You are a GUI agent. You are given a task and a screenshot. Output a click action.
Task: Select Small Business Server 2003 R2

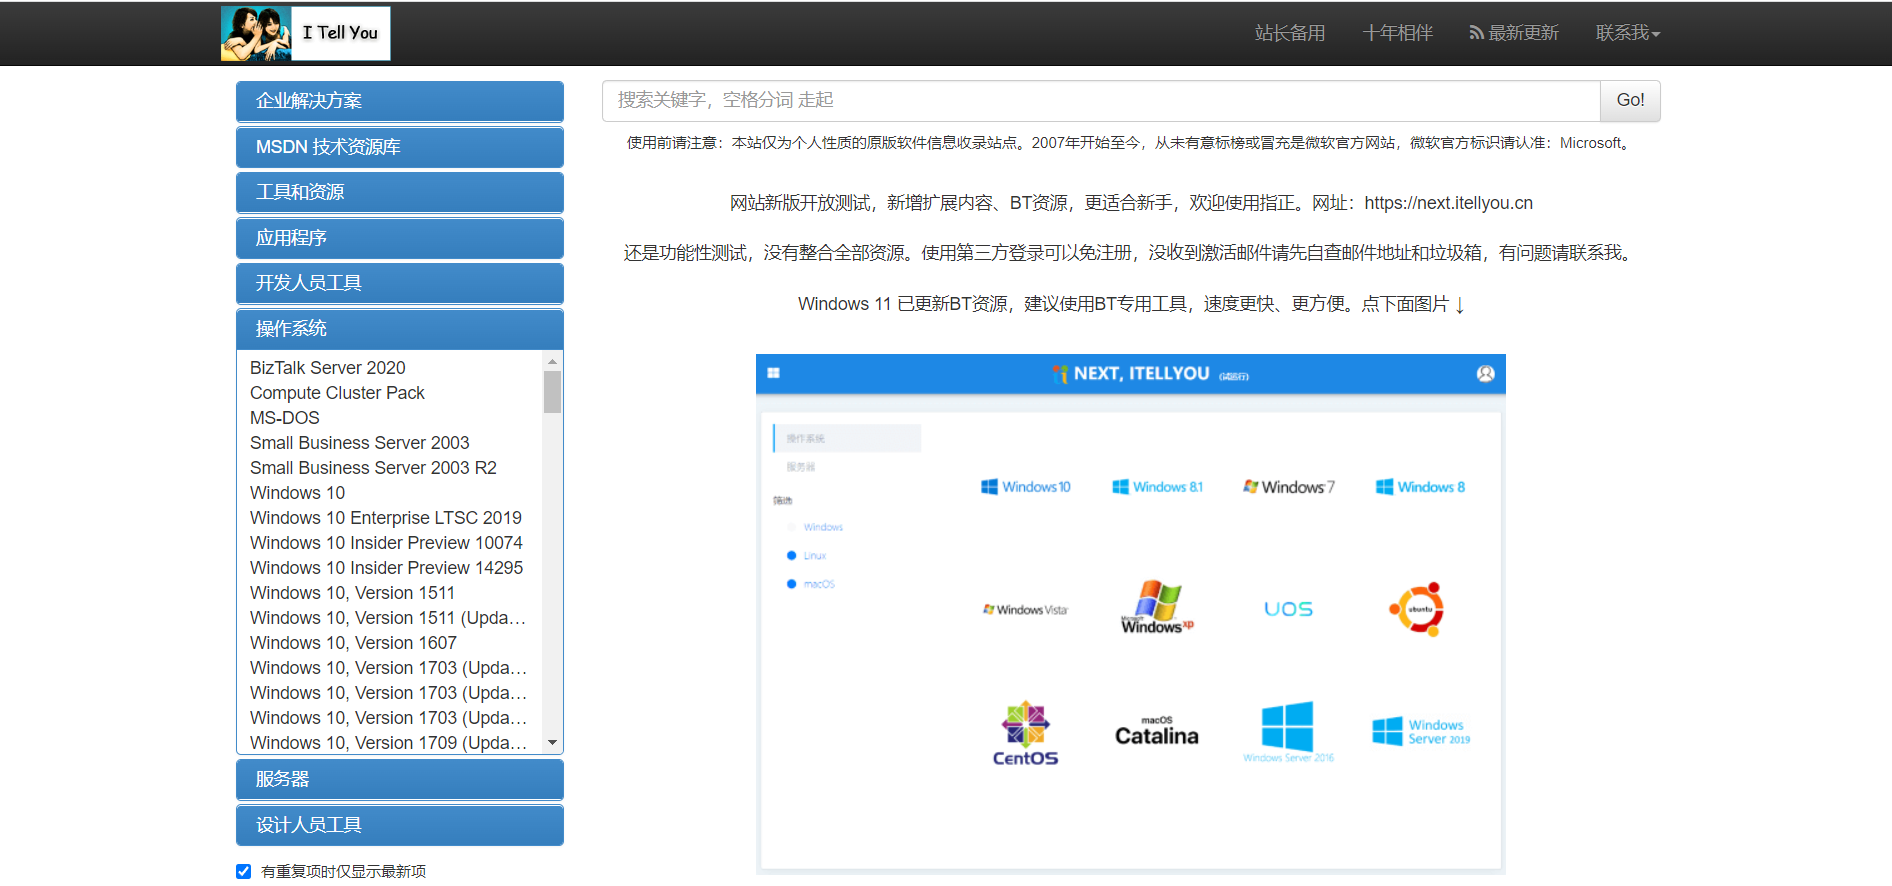(373, 468)
